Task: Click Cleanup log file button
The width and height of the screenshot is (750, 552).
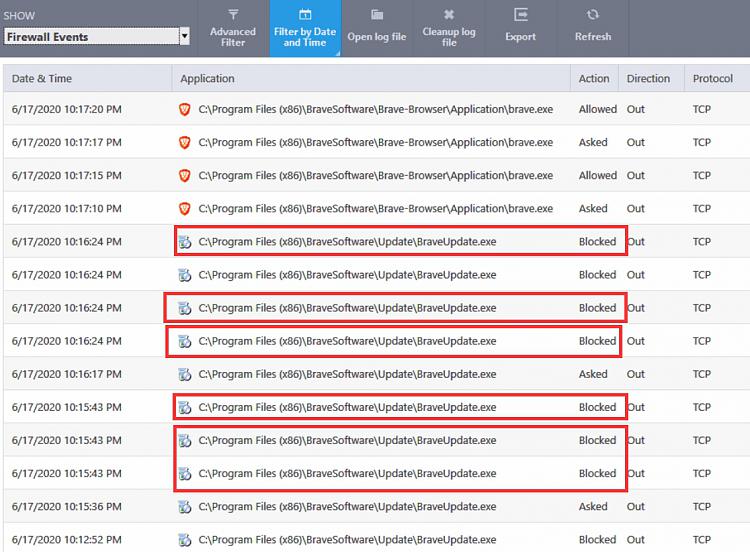Action: pyautogui.click(x=449, y=28)
